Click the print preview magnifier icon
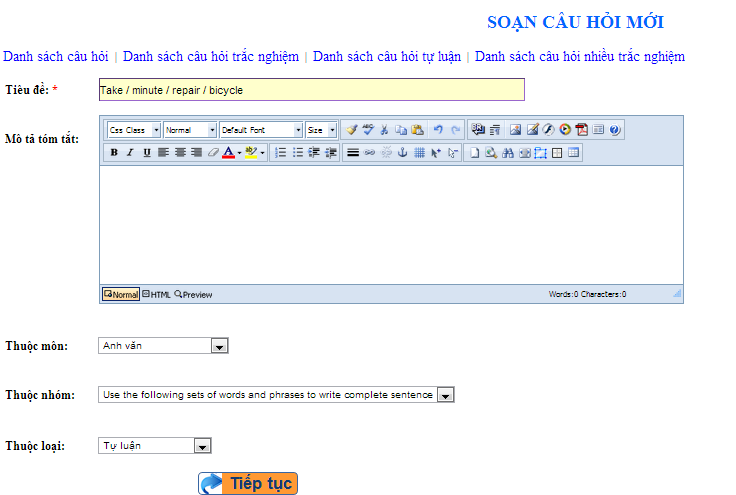This screenshot has width=736, height=495. tap(491, 152)
